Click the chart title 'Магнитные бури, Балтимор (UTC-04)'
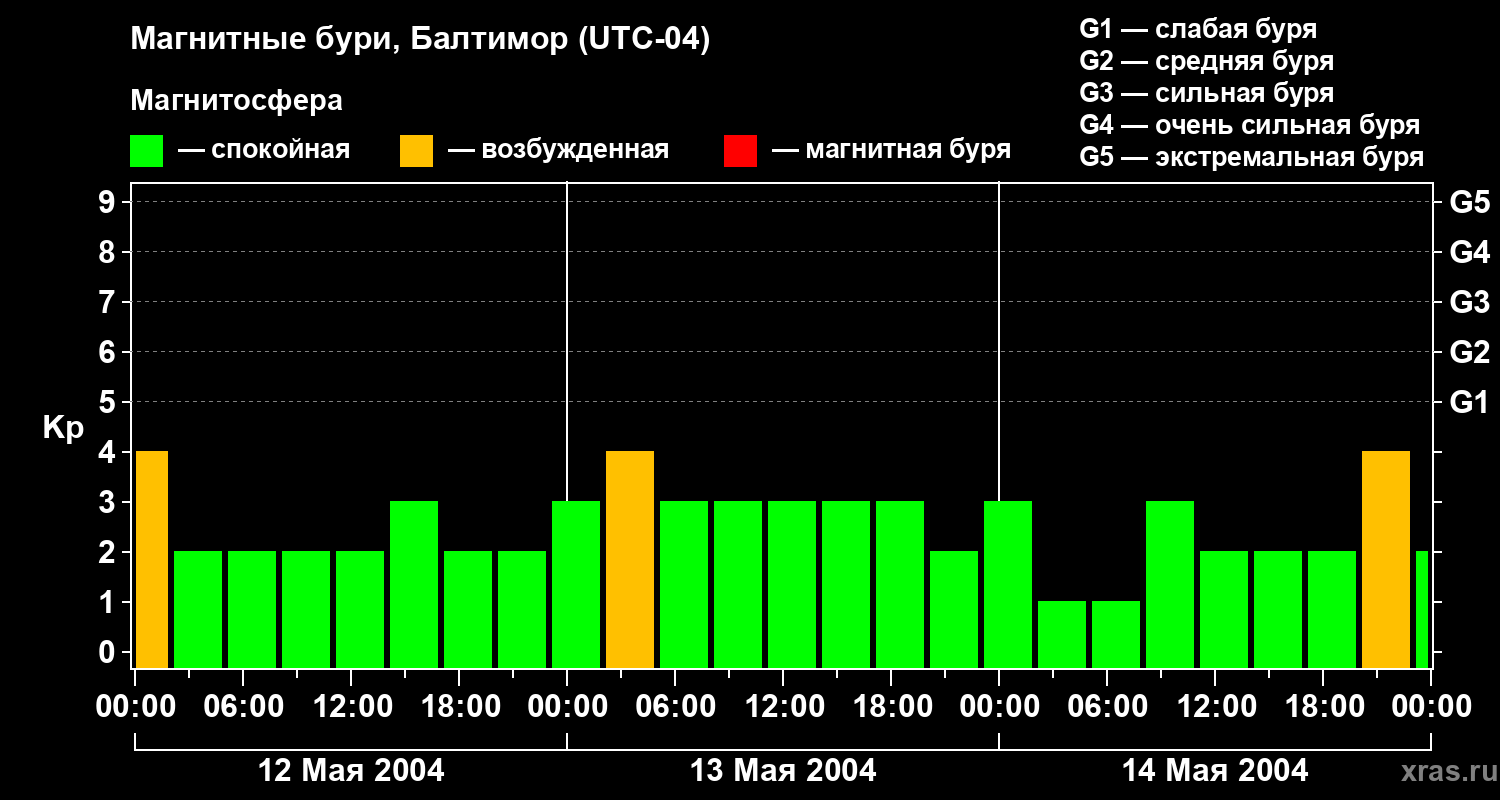Screen dimensions: 1500x800 (420, 41)
